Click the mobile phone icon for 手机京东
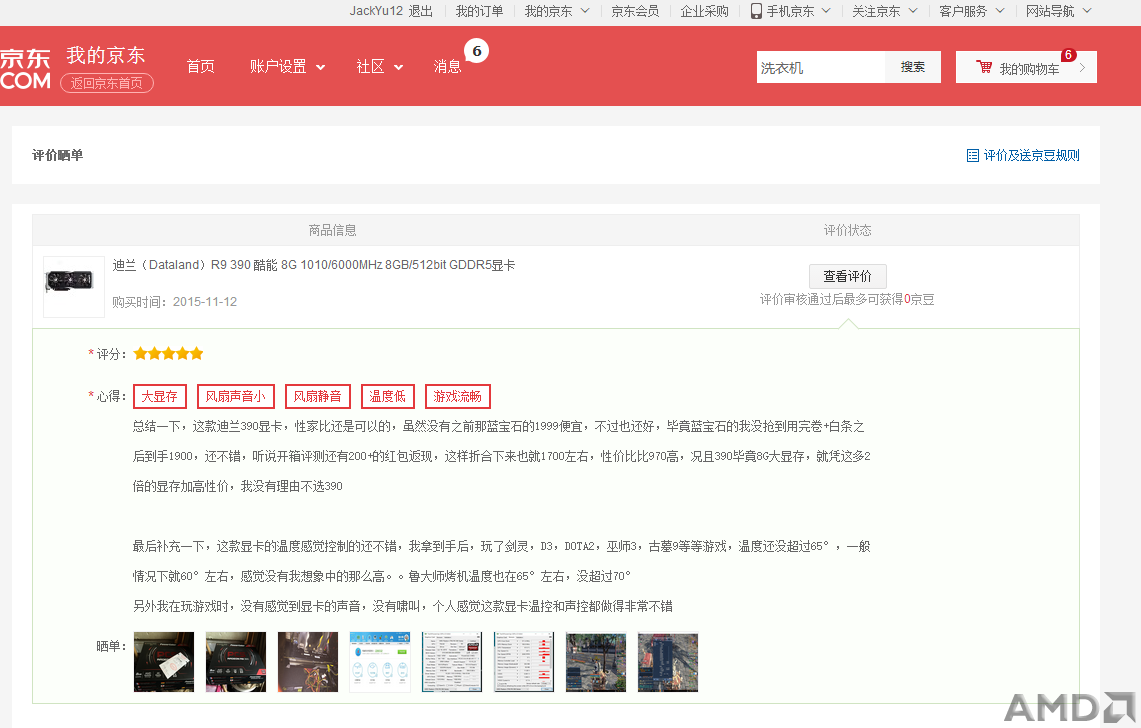This screenshot has height=728, width=1141. pos(756,11)
